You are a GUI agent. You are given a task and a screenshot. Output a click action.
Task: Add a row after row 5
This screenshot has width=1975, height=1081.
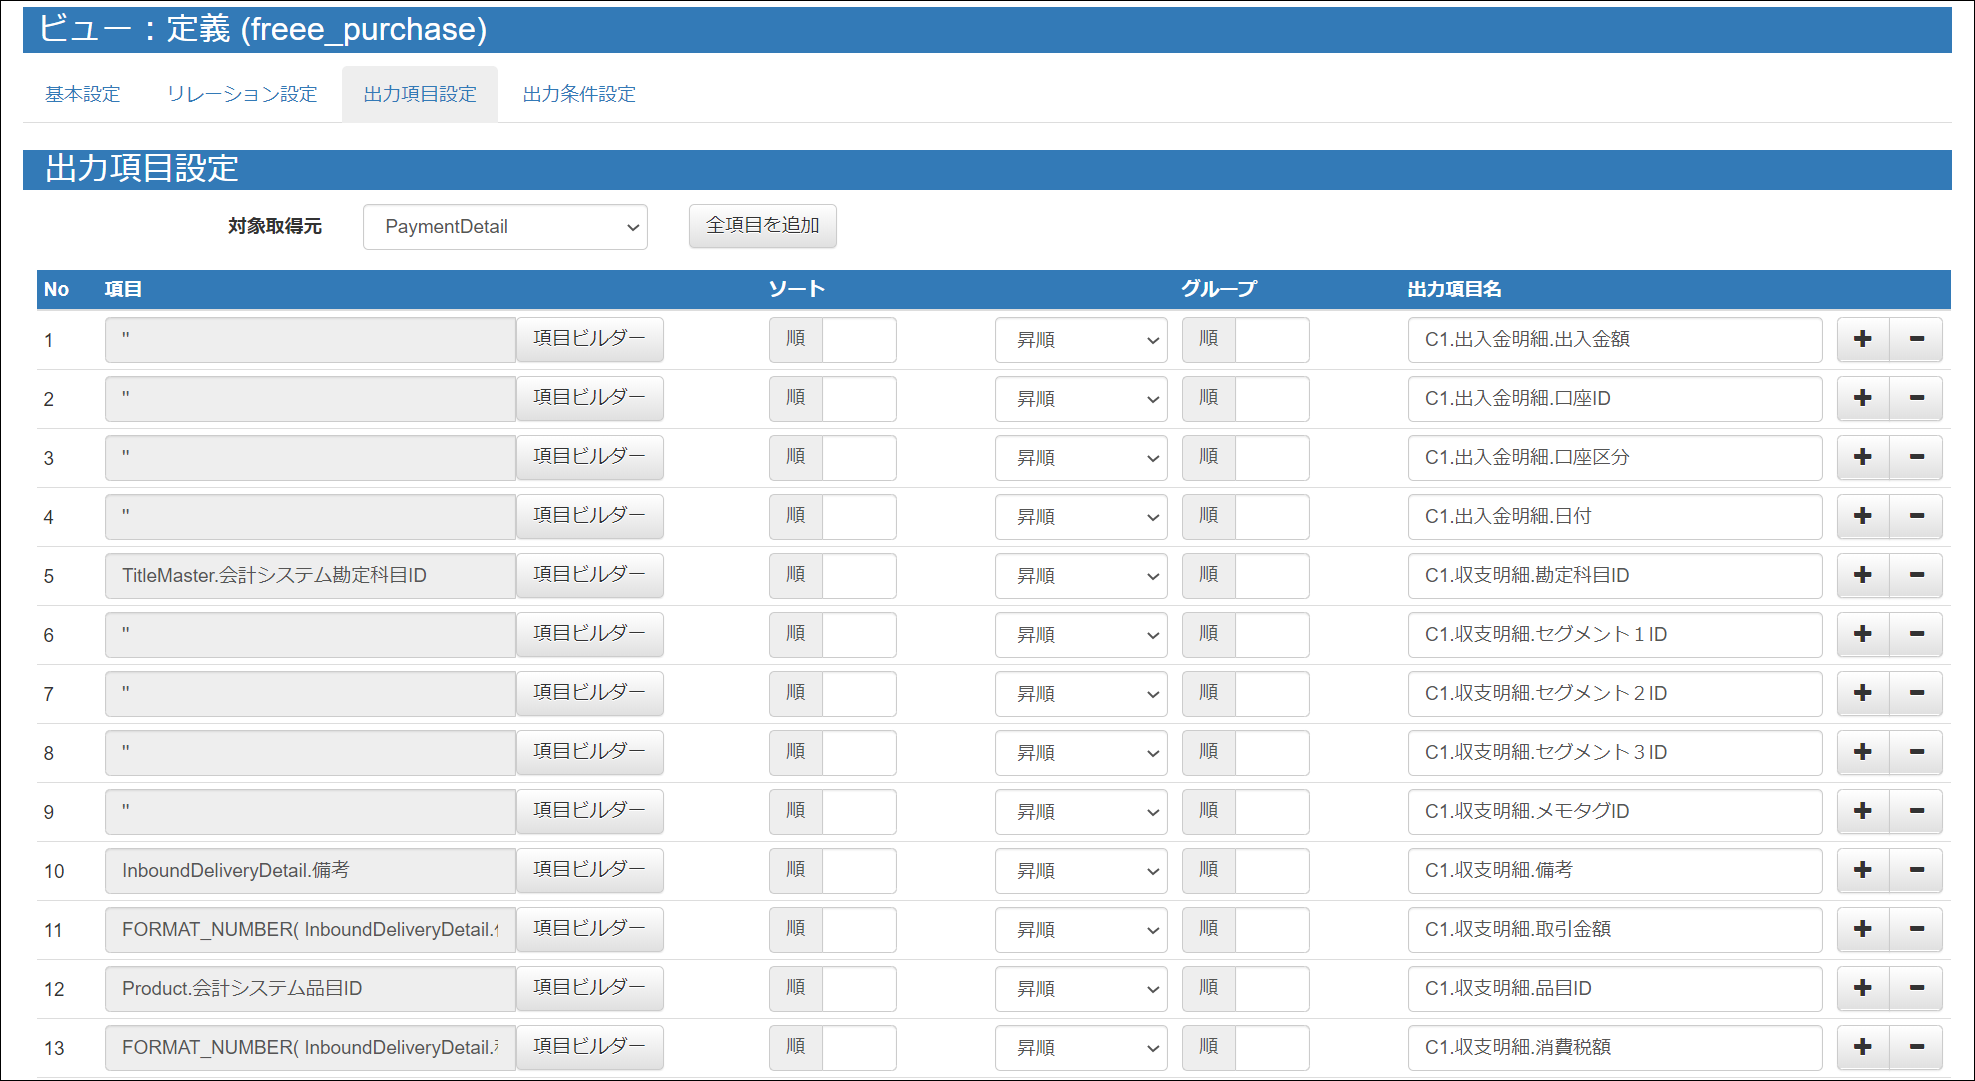[1862, 575]
